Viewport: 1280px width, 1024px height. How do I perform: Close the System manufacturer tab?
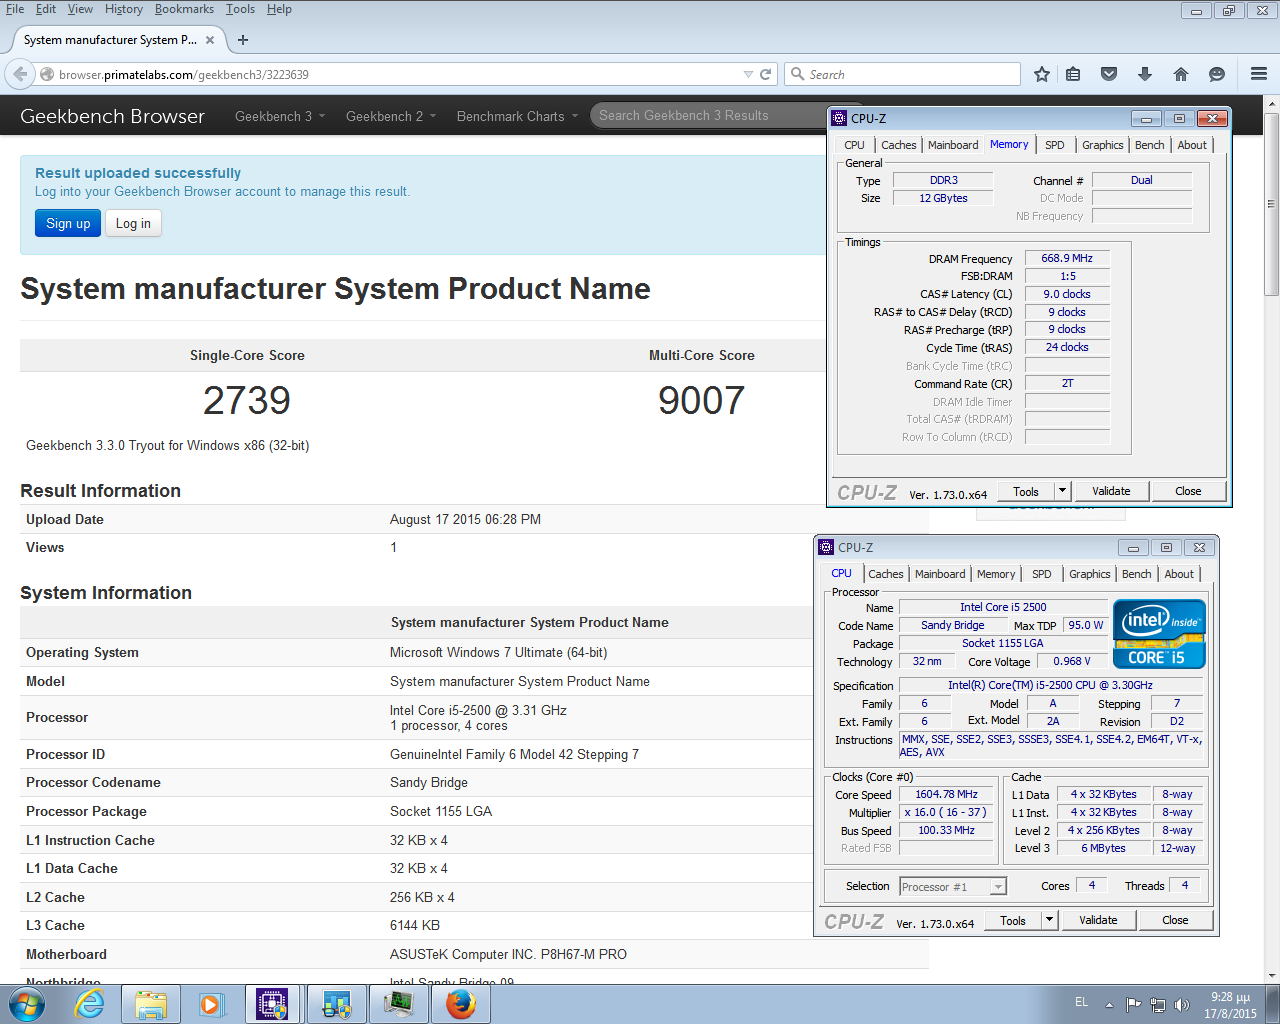210,40
